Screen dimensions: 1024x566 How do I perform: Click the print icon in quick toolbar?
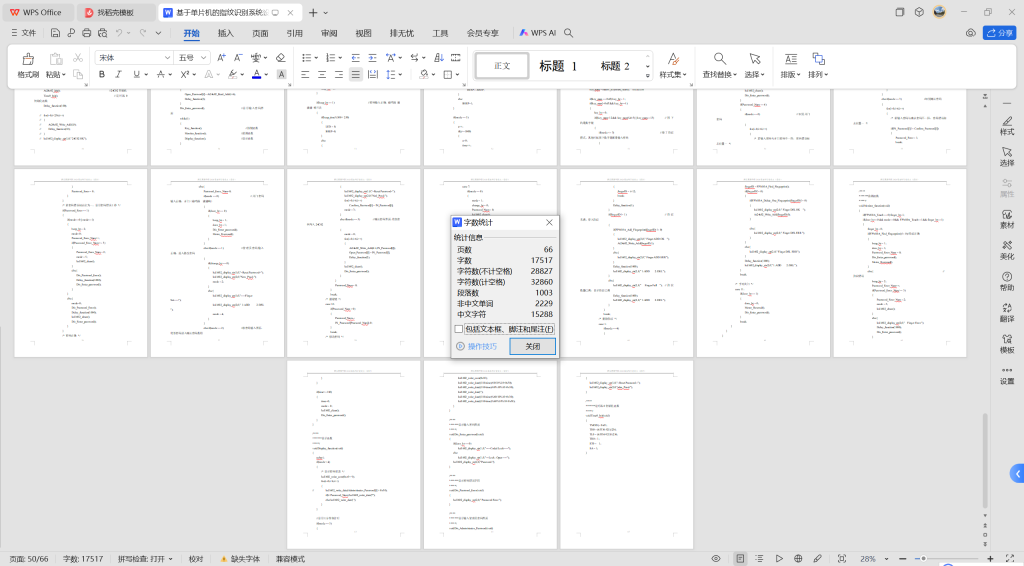(86, 32)
